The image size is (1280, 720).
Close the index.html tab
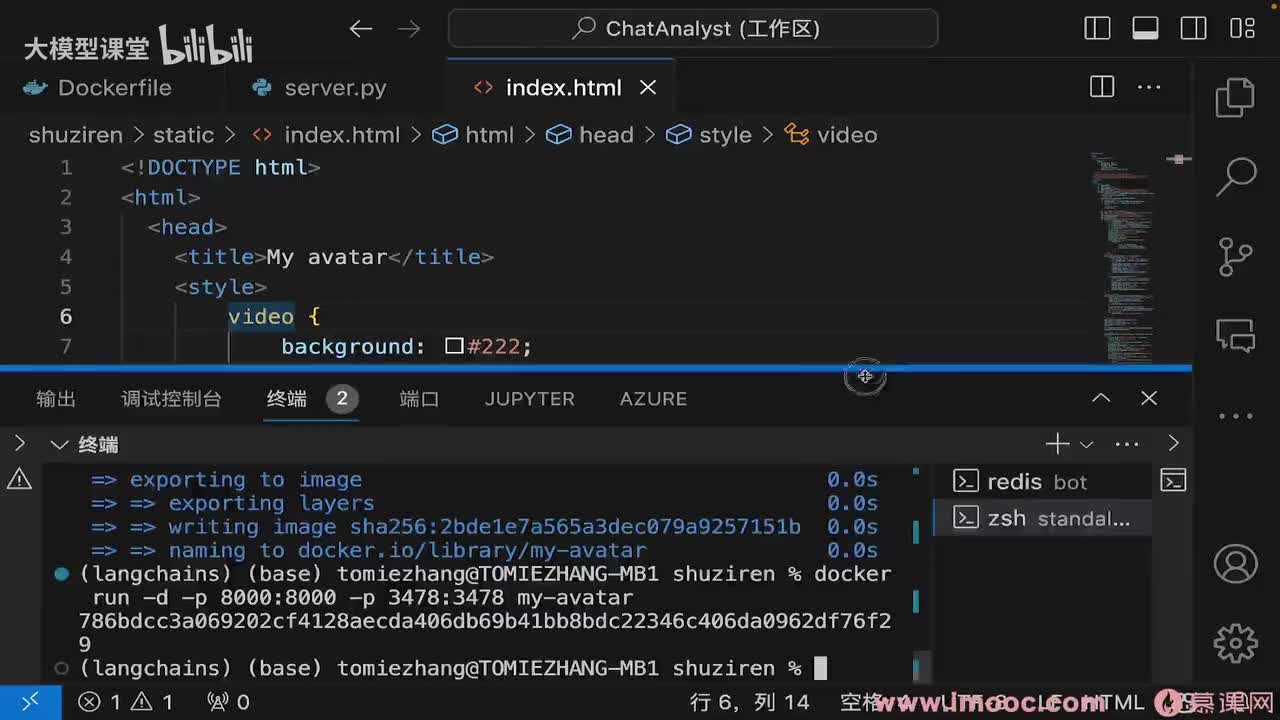coord(648,88)
